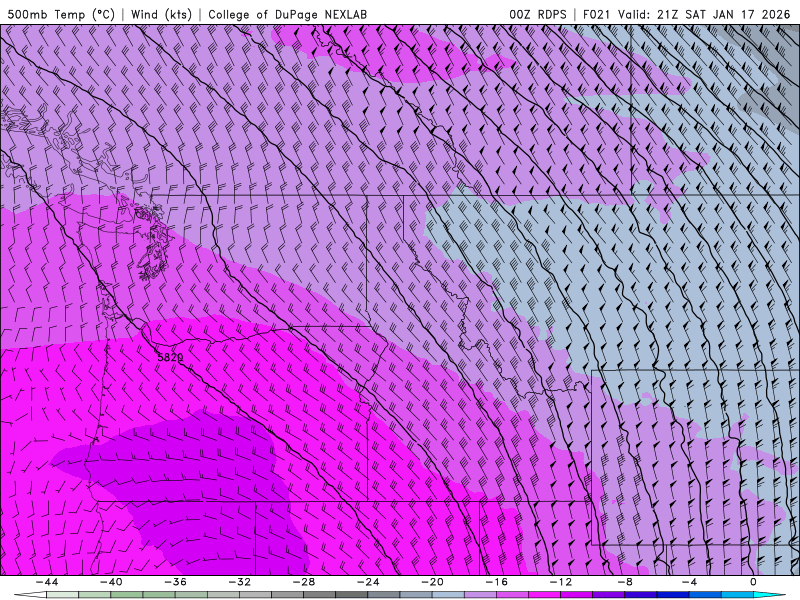Click the '-40' color scale label
Viewport: 800px width, 600px height.
pyautogui.click(x=111, y=582)
